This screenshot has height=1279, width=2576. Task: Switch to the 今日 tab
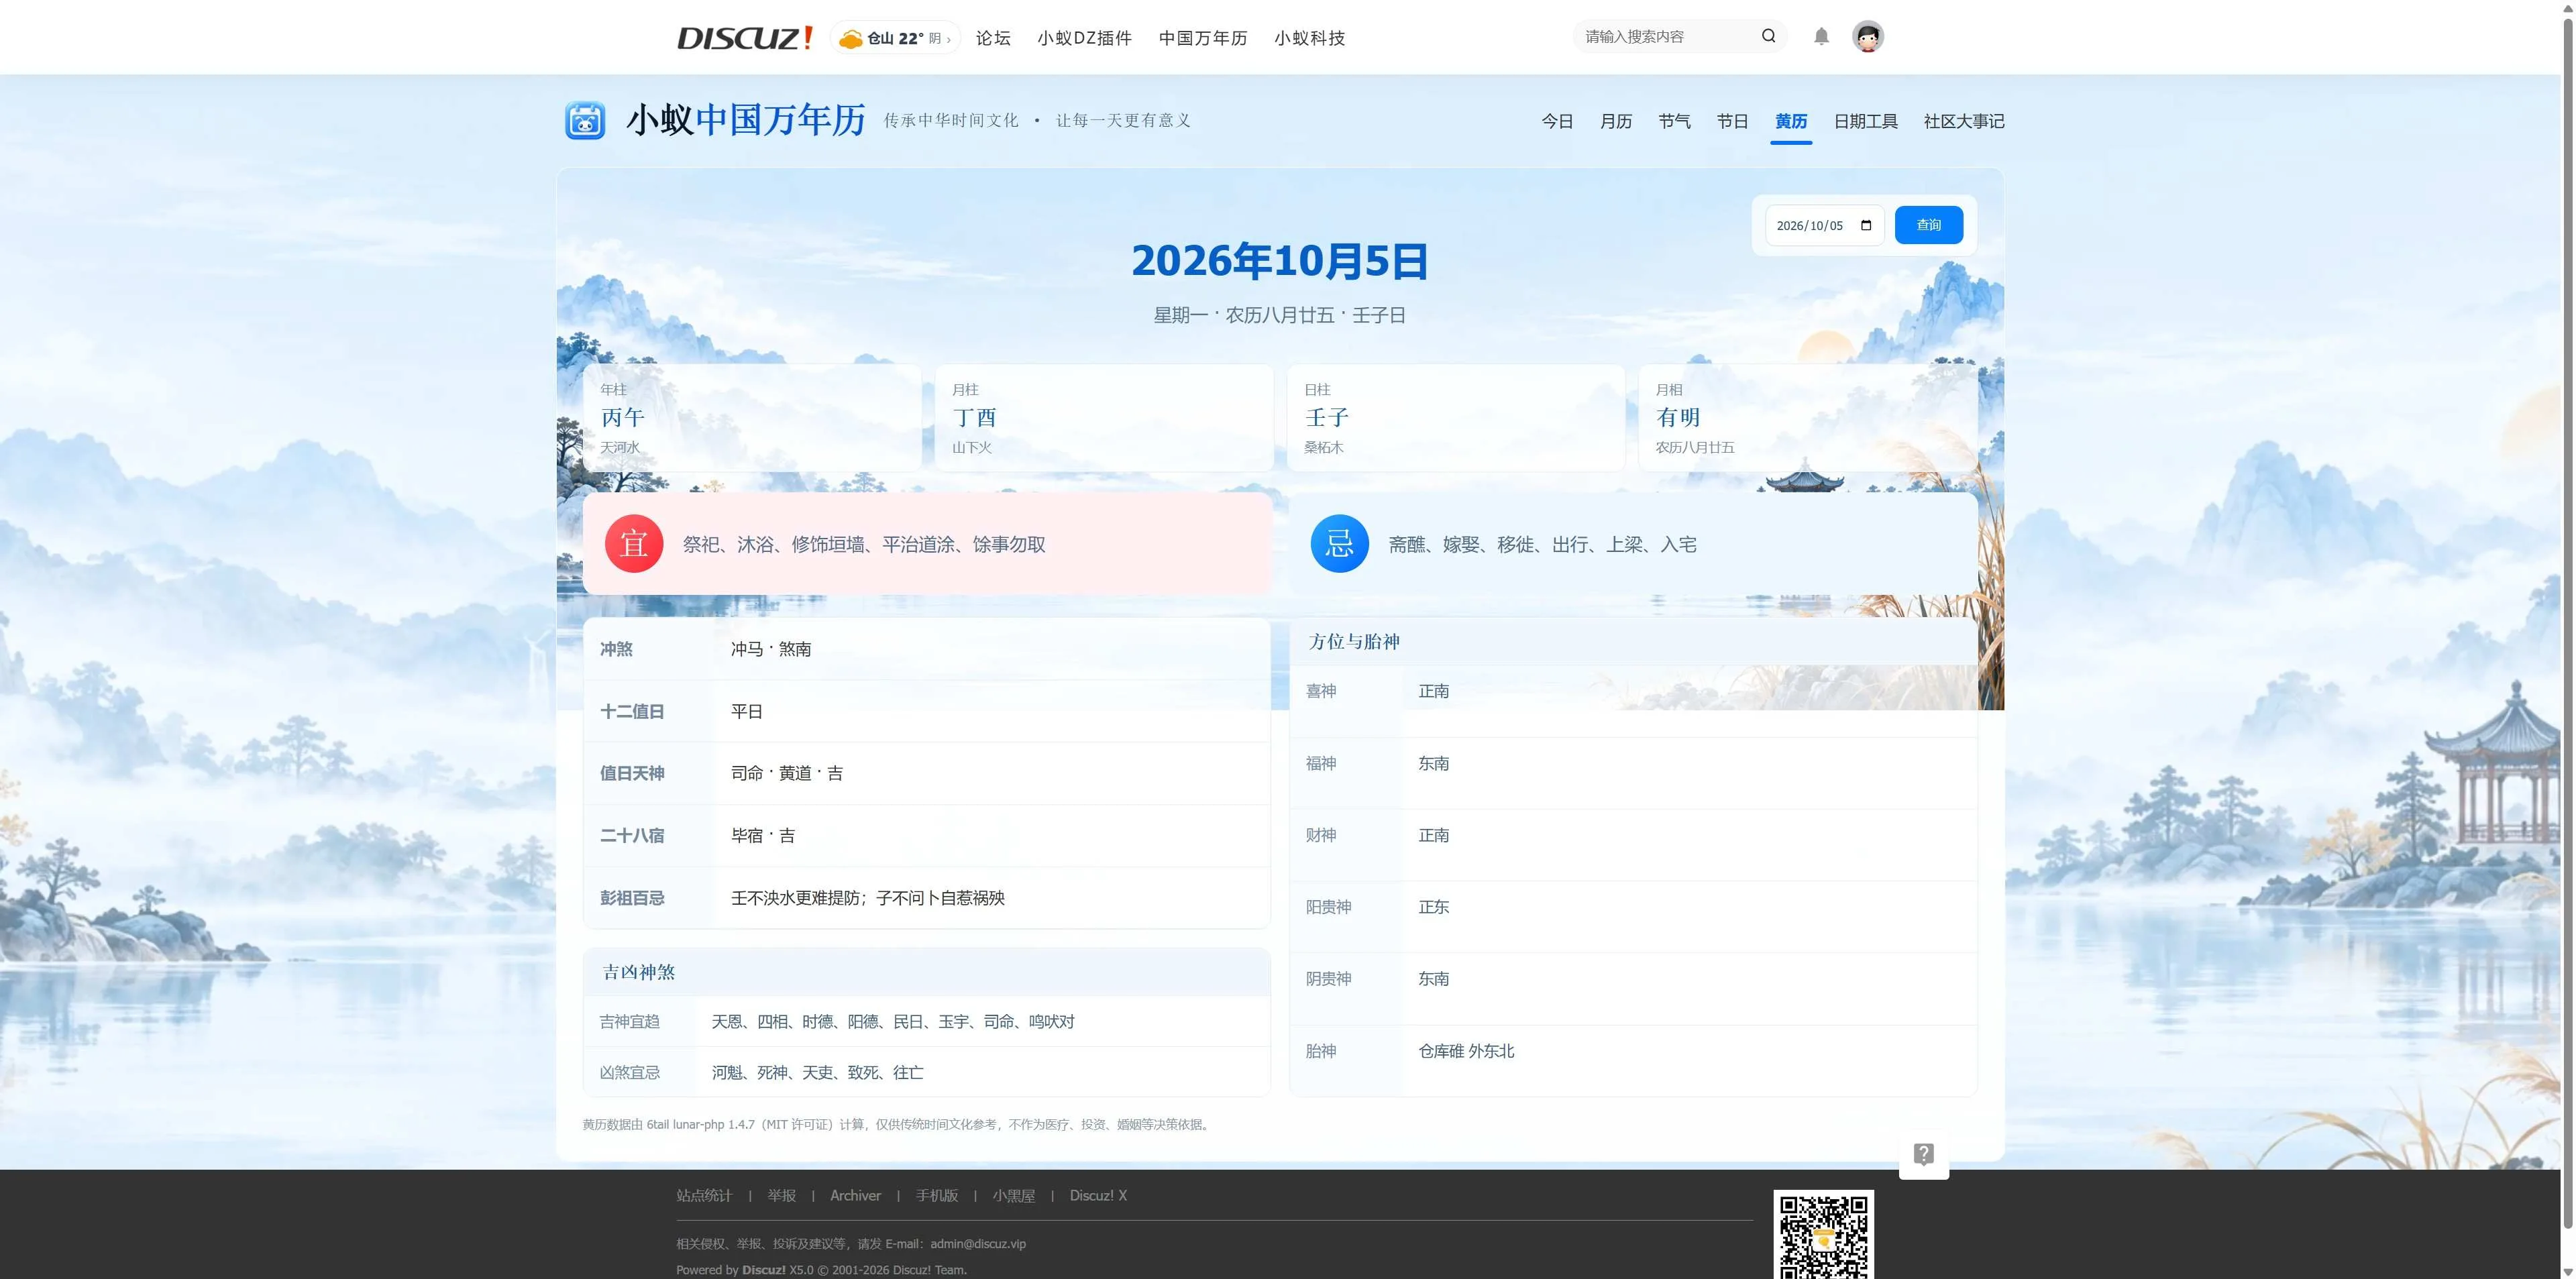pos(1557,121)
